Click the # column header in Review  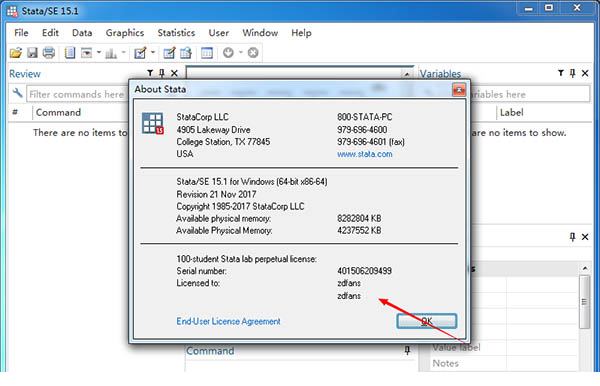(x=15, y=112)
